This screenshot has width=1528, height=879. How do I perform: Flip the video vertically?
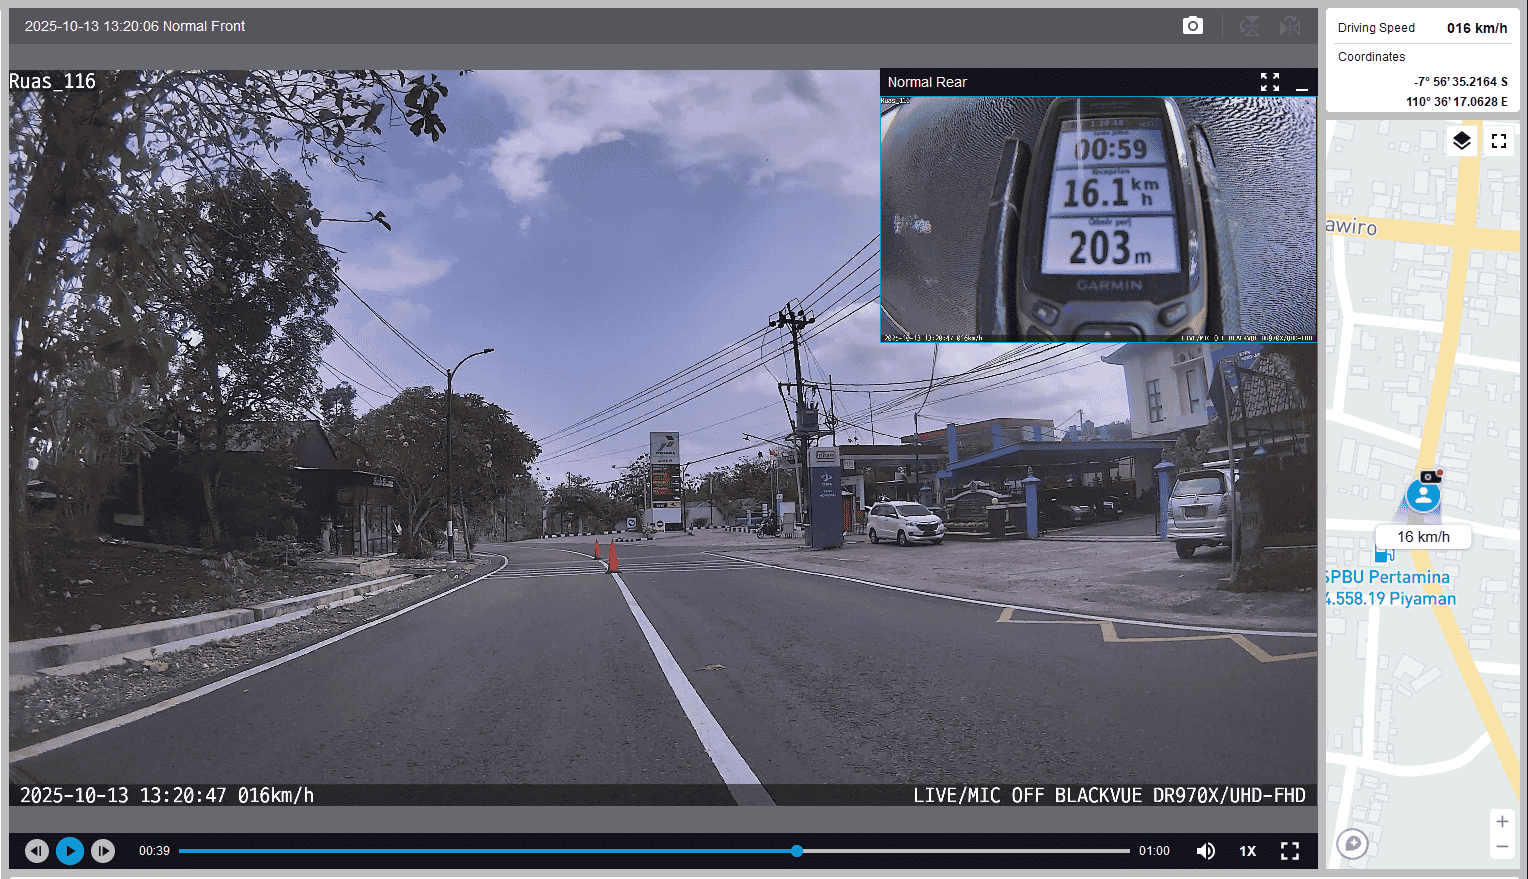[1249, 26]
